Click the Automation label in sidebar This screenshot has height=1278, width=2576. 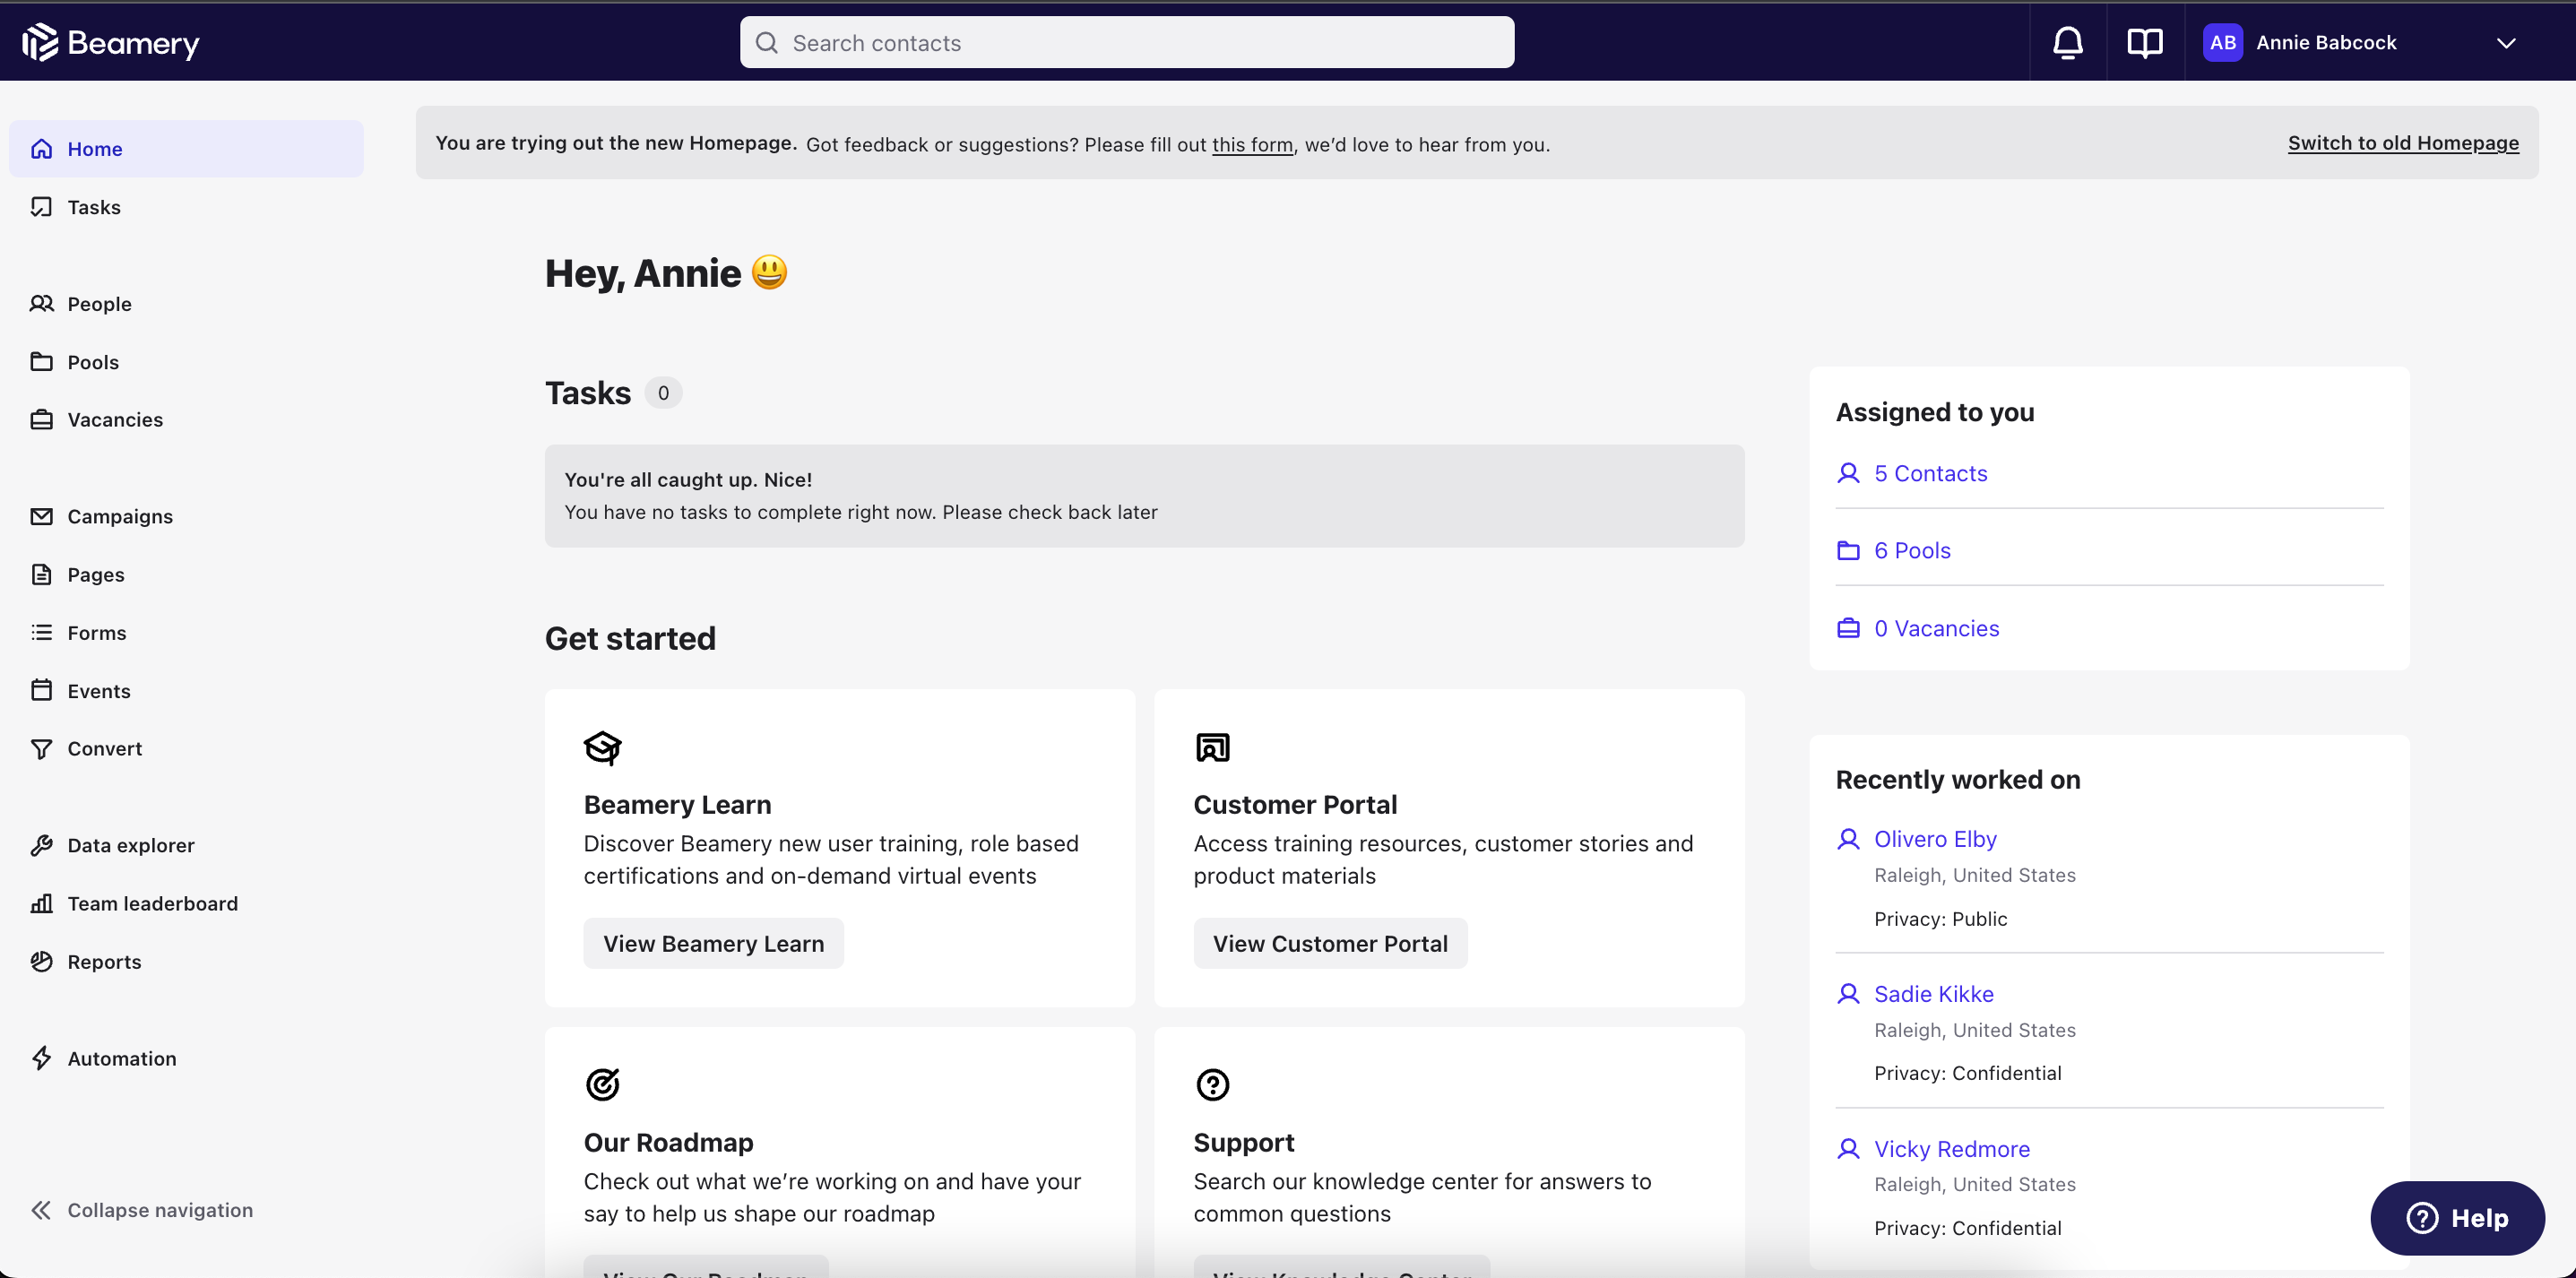[x=122, y=1059]
